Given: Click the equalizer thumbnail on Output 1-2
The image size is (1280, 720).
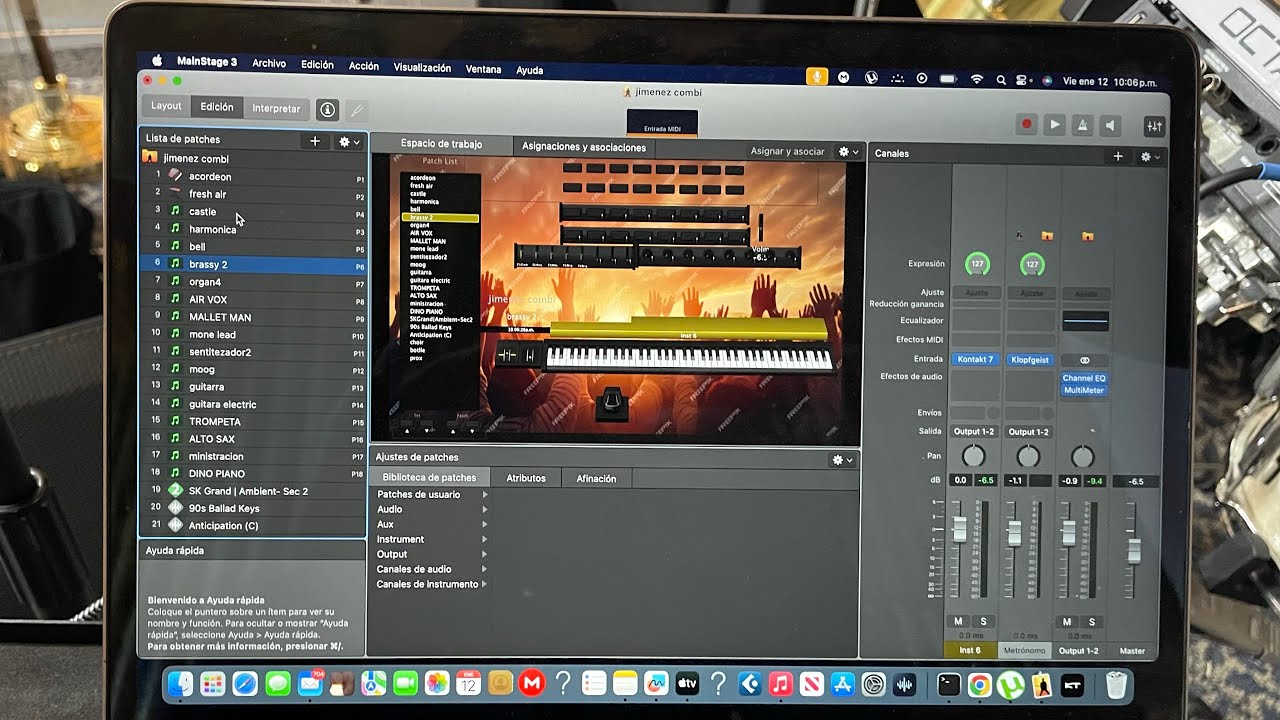Looking at the screenshot, I should [x=1085, y=321].
